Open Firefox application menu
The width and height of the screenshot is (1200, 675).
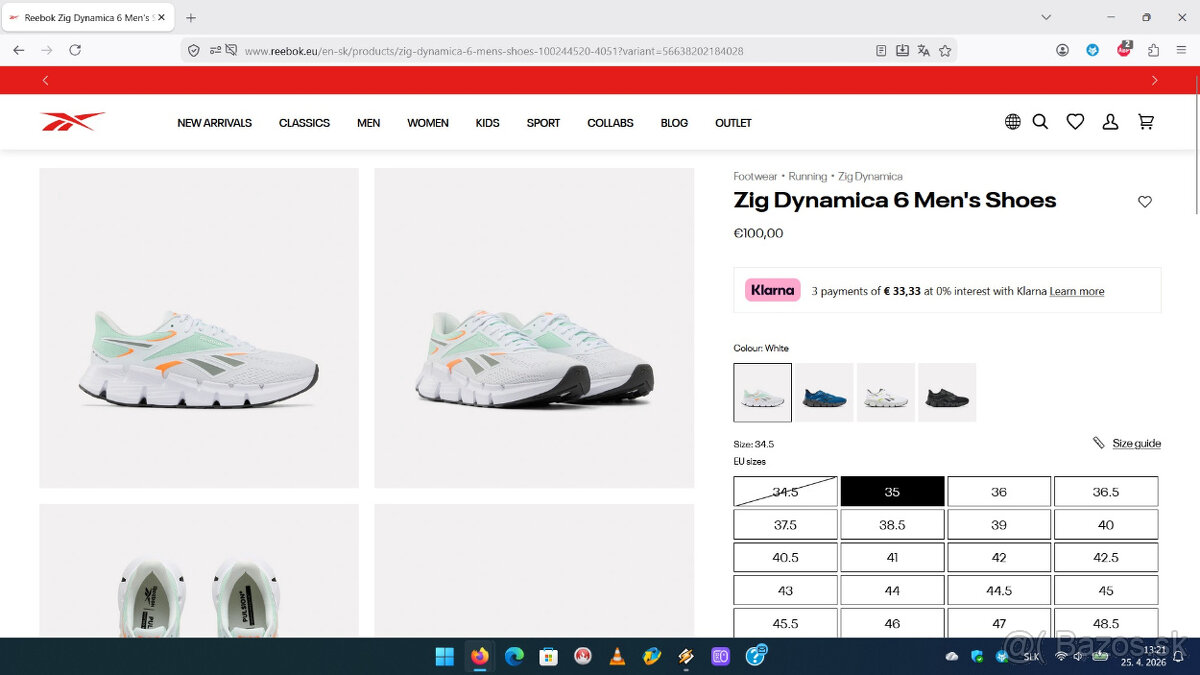pyautogui.click(x=1183, y=50)
